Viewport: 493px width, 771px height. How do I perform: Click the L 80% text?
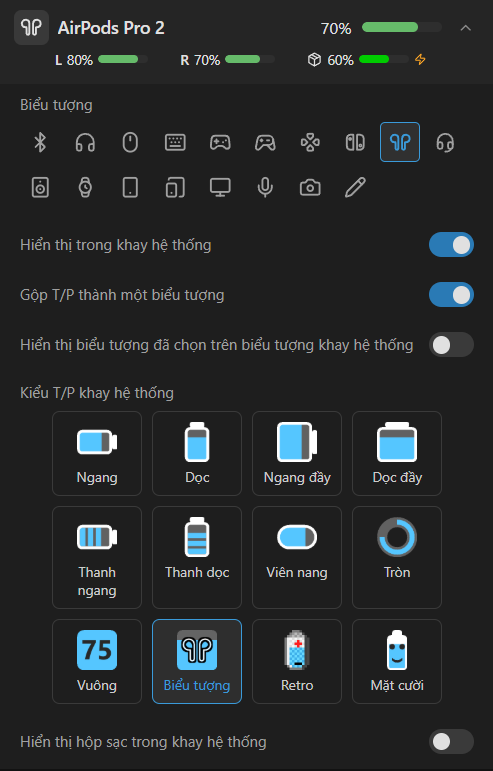[74, 60]
